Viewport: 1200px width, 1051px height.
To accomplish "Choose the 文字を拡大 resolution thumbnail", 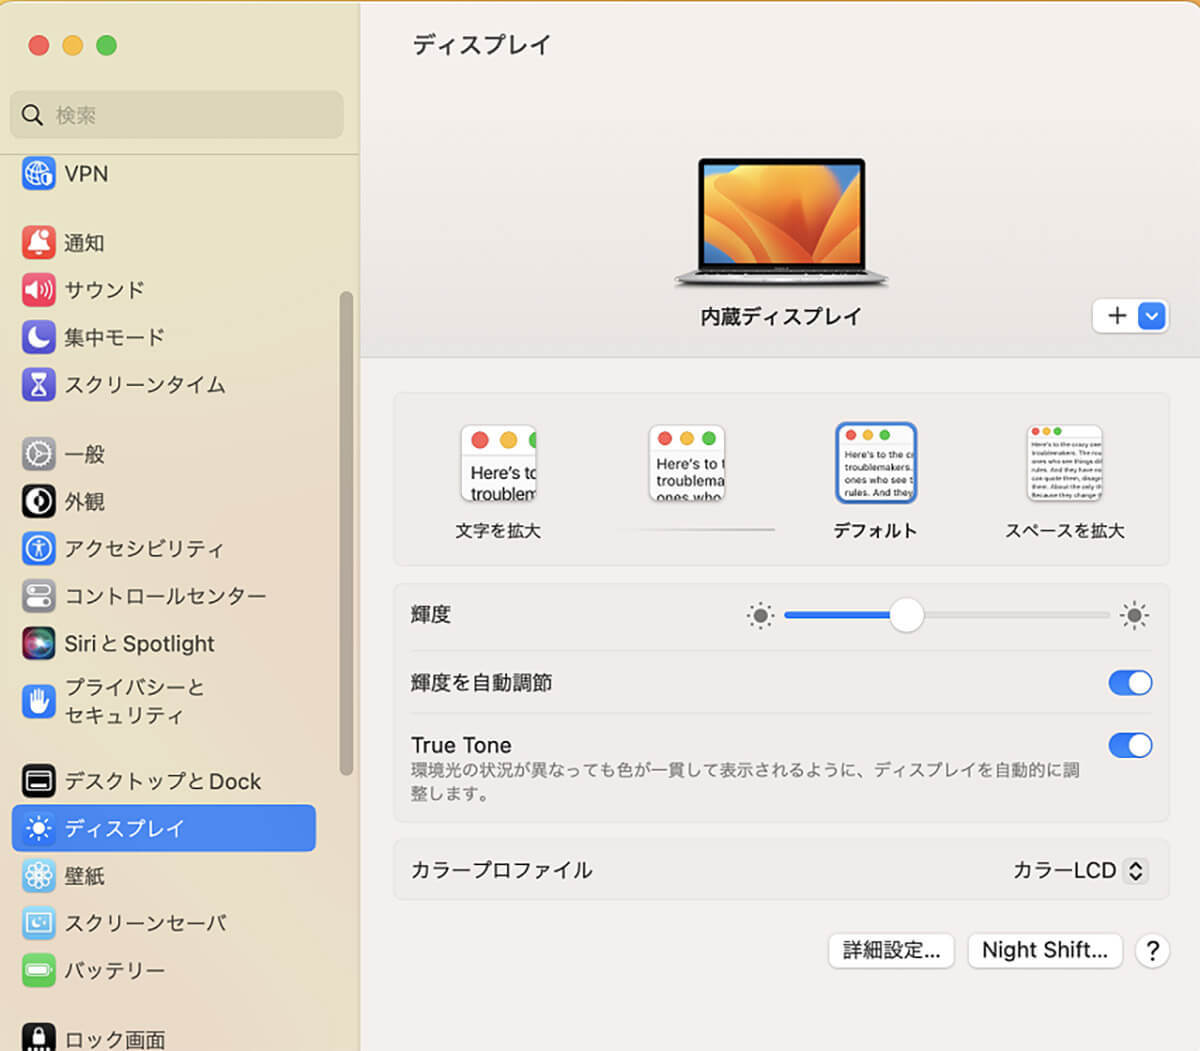I will coord(498,464).
